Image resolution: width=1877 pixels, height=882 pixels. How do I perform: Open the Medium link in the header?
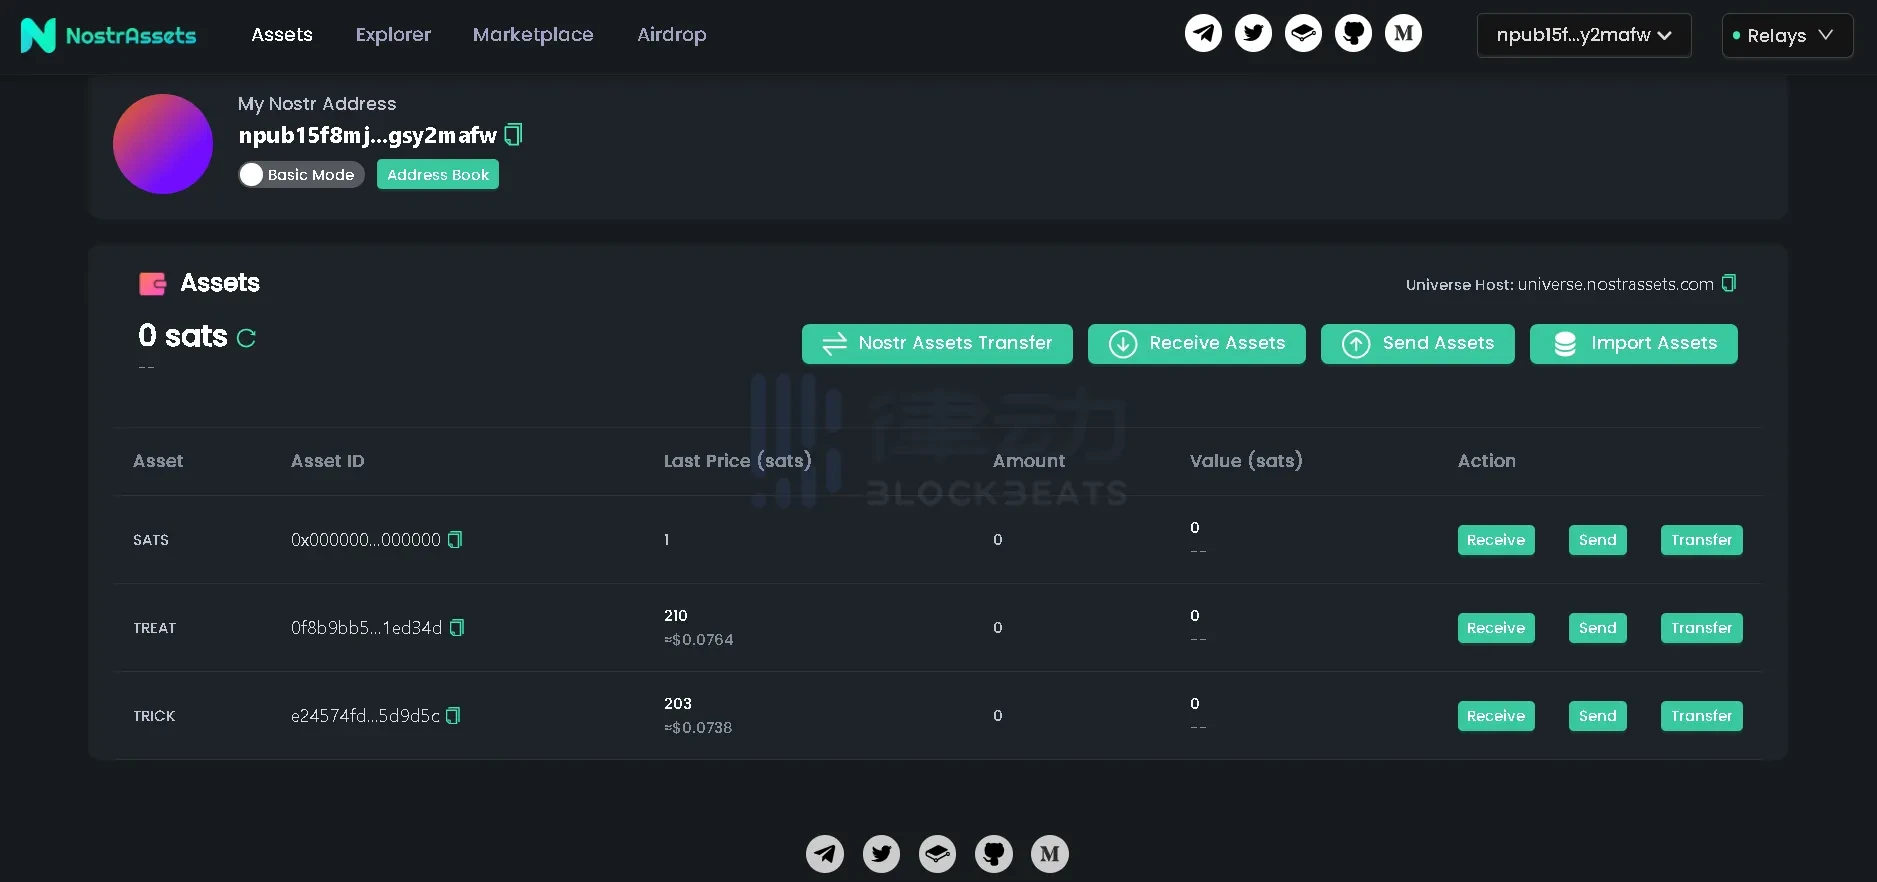coord(1403,33)
